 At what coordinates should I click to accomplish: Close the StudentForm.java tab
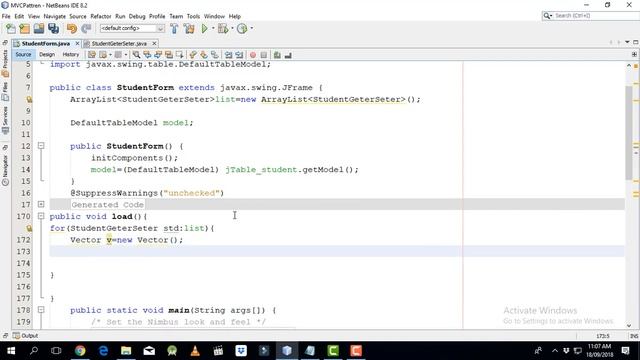tap(77, 43)
